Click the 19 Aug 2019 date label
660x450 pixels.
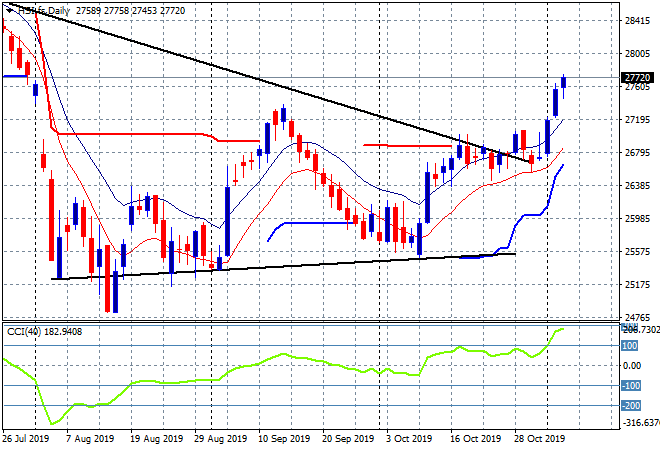coord(157,439)
